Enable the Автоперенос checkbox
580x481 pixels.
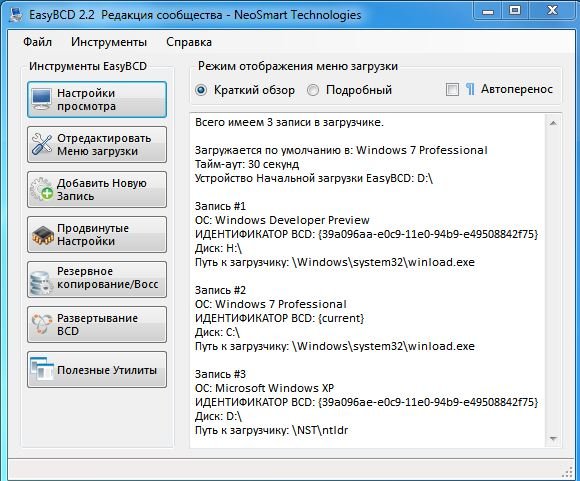pos(452,90)
